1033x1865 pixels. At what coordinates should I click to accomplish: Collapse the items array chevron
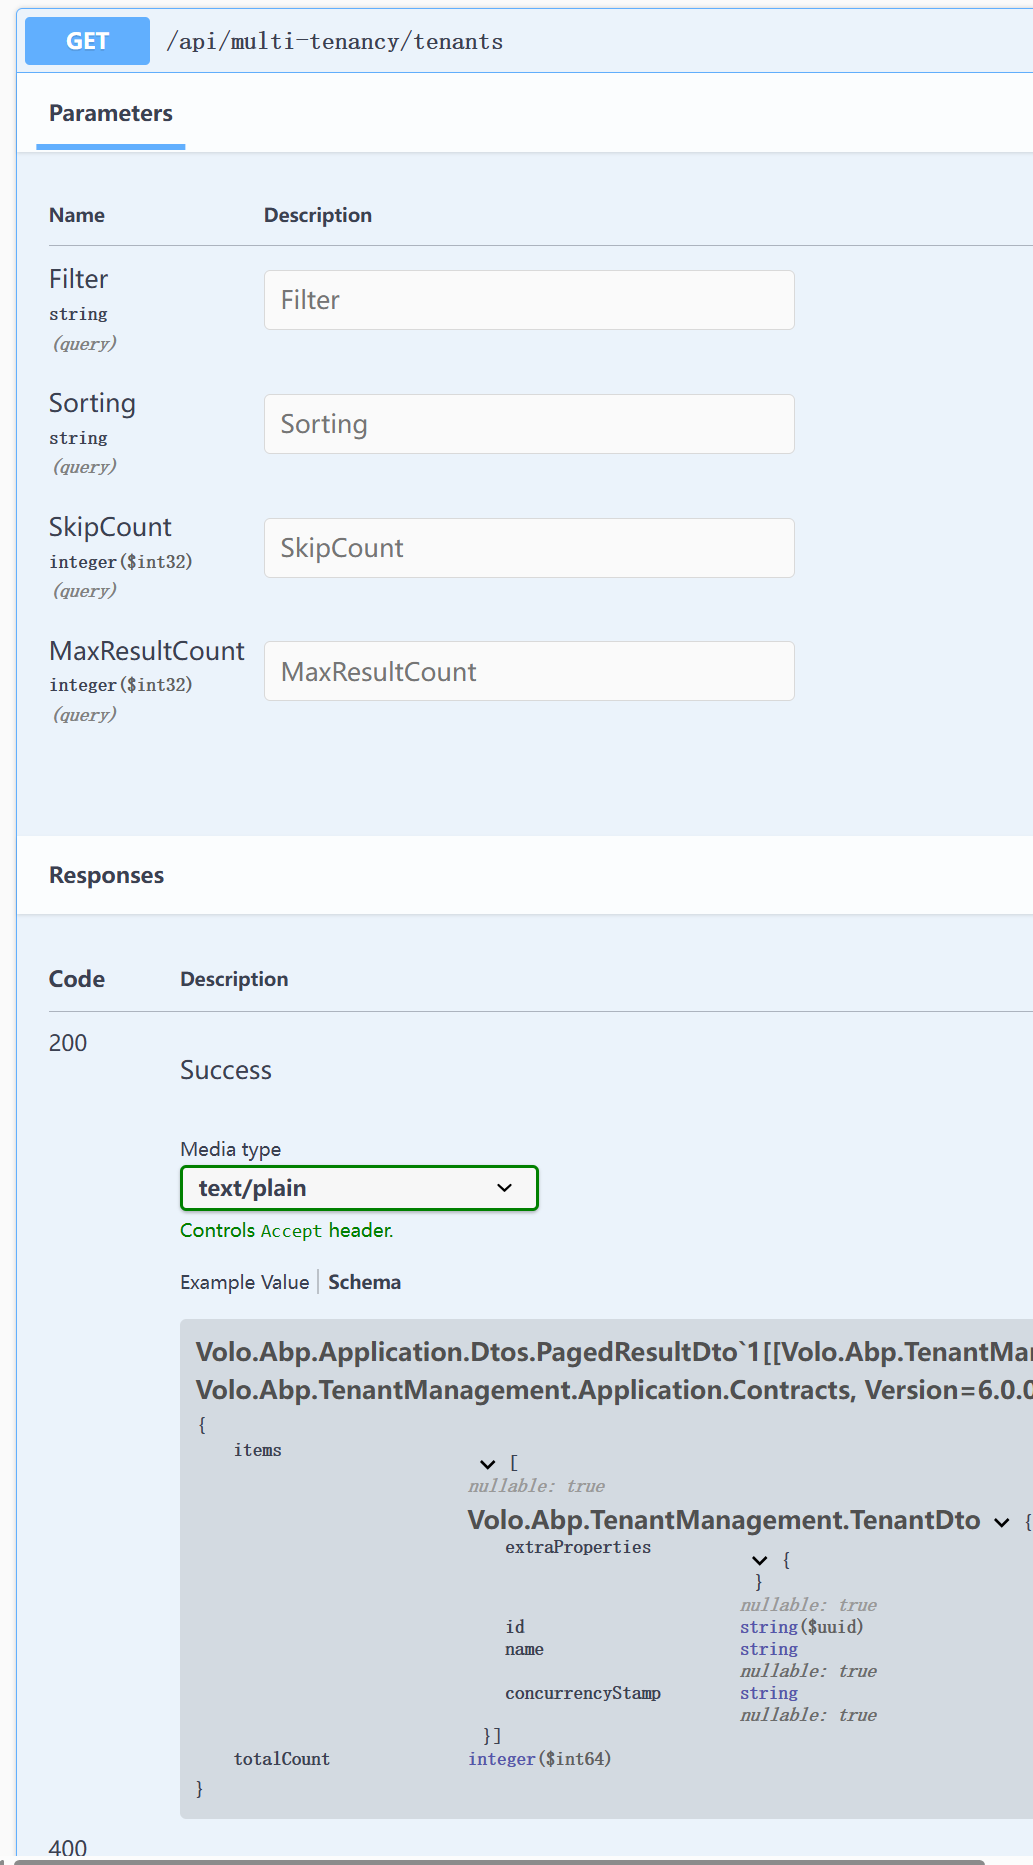pyautogui.click(x=488, y=1464)
